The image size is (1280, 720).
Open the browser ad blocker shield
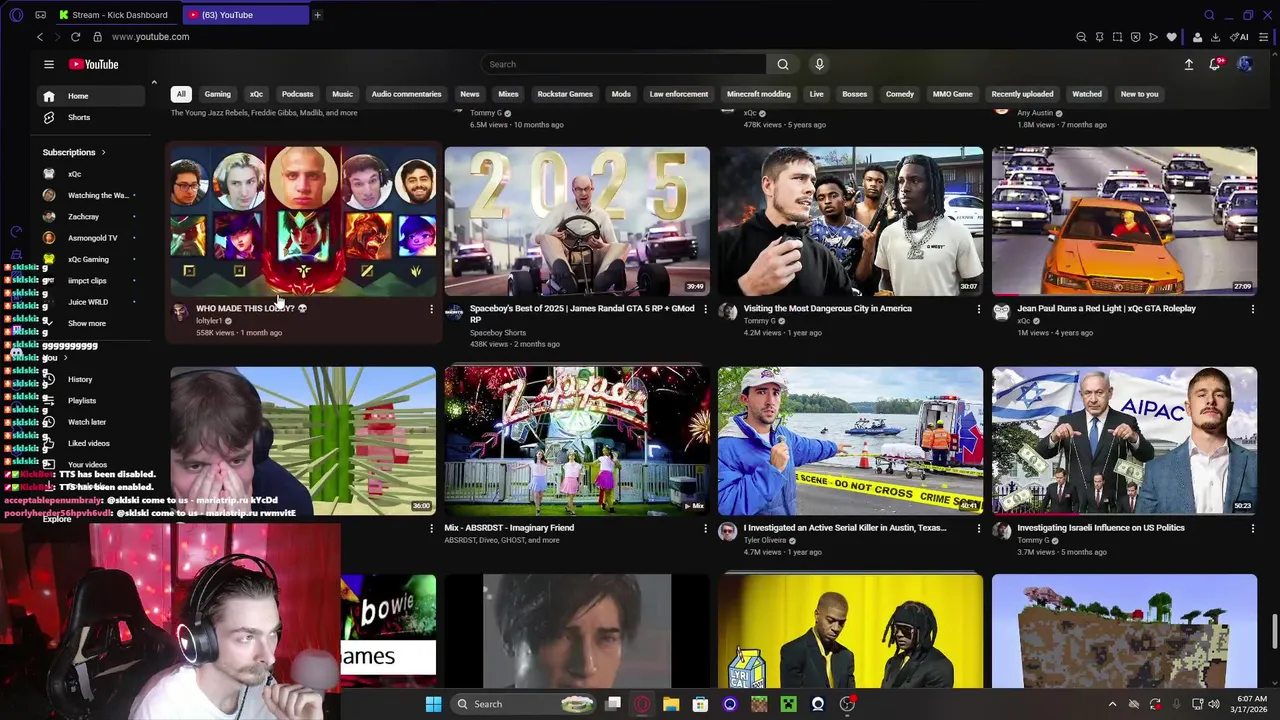pyautogui.click(x=1135, y=37)
